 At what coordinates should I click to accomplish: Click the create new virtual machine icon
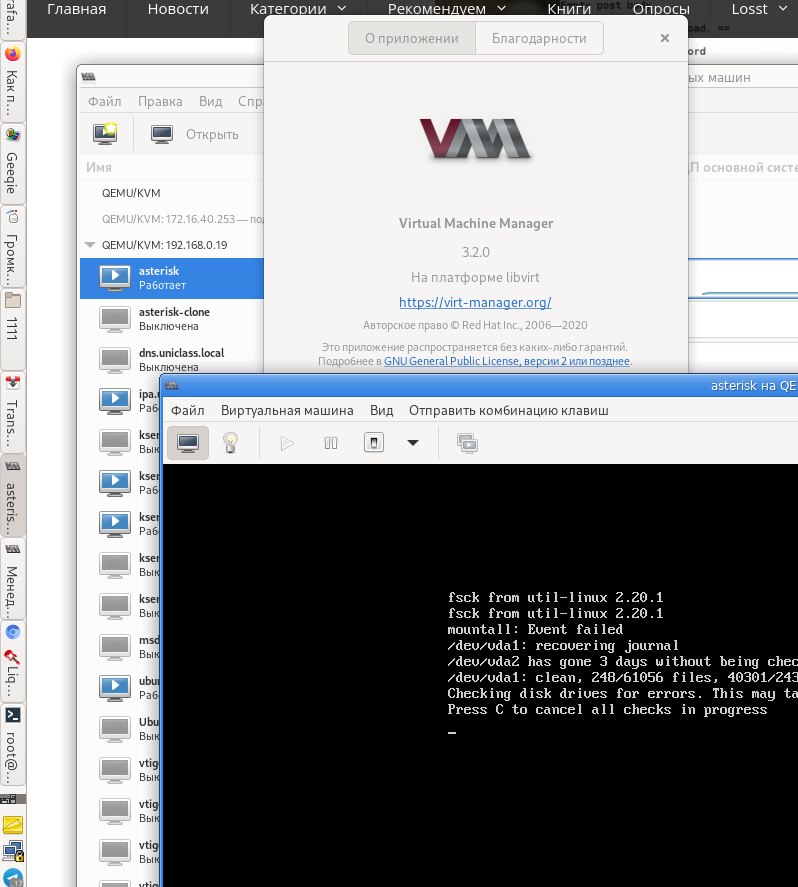(x=105, y=134)
